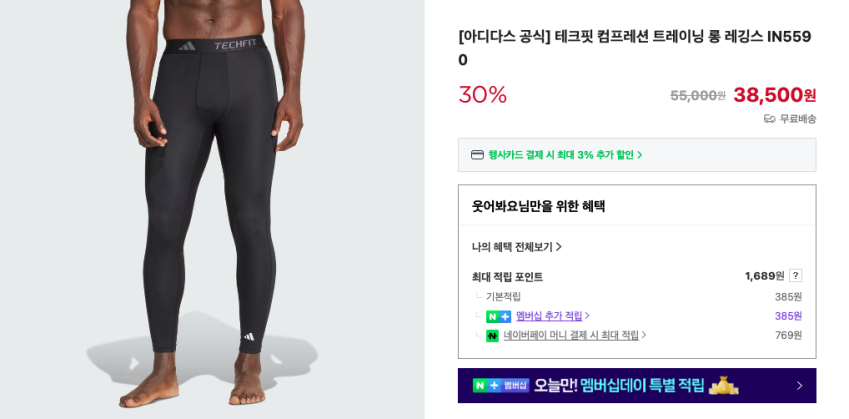Click 행사카드 결제 시 최대 3% 추가 할인
849x419 pixels.
(560, 155)
